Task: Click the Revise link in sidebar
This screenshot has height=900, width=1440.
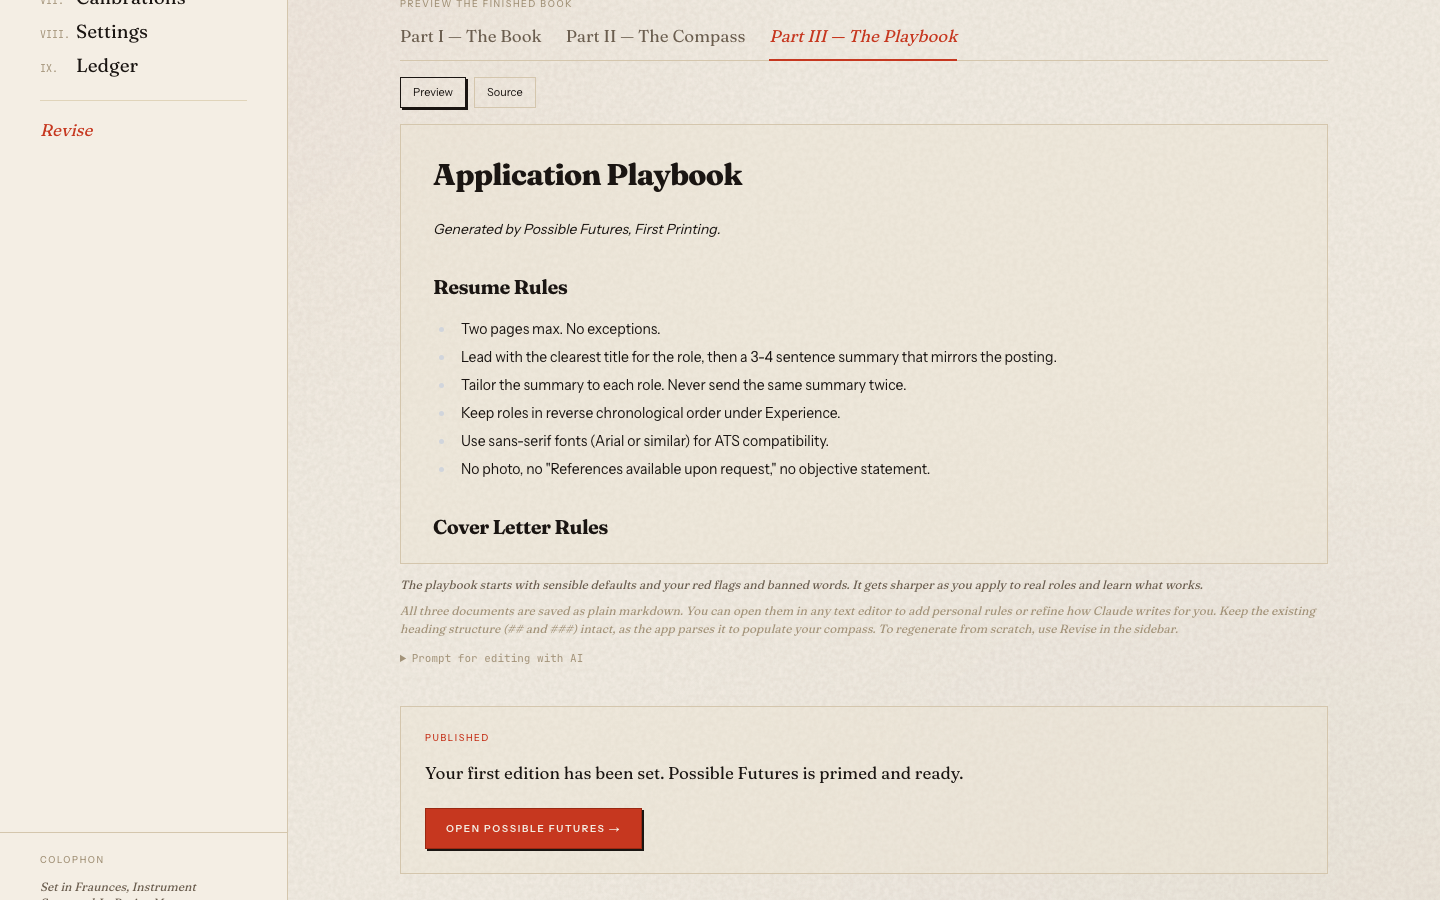Action: (67, 131)
